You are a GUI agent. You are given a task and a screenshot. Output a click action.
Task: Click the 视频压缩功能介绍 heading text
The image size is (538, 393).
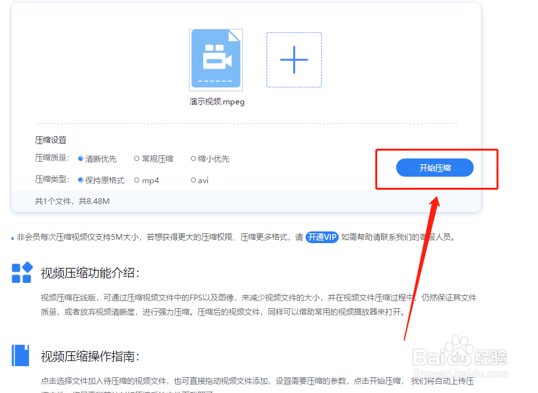pyautogui.click(x=90, y=273)
